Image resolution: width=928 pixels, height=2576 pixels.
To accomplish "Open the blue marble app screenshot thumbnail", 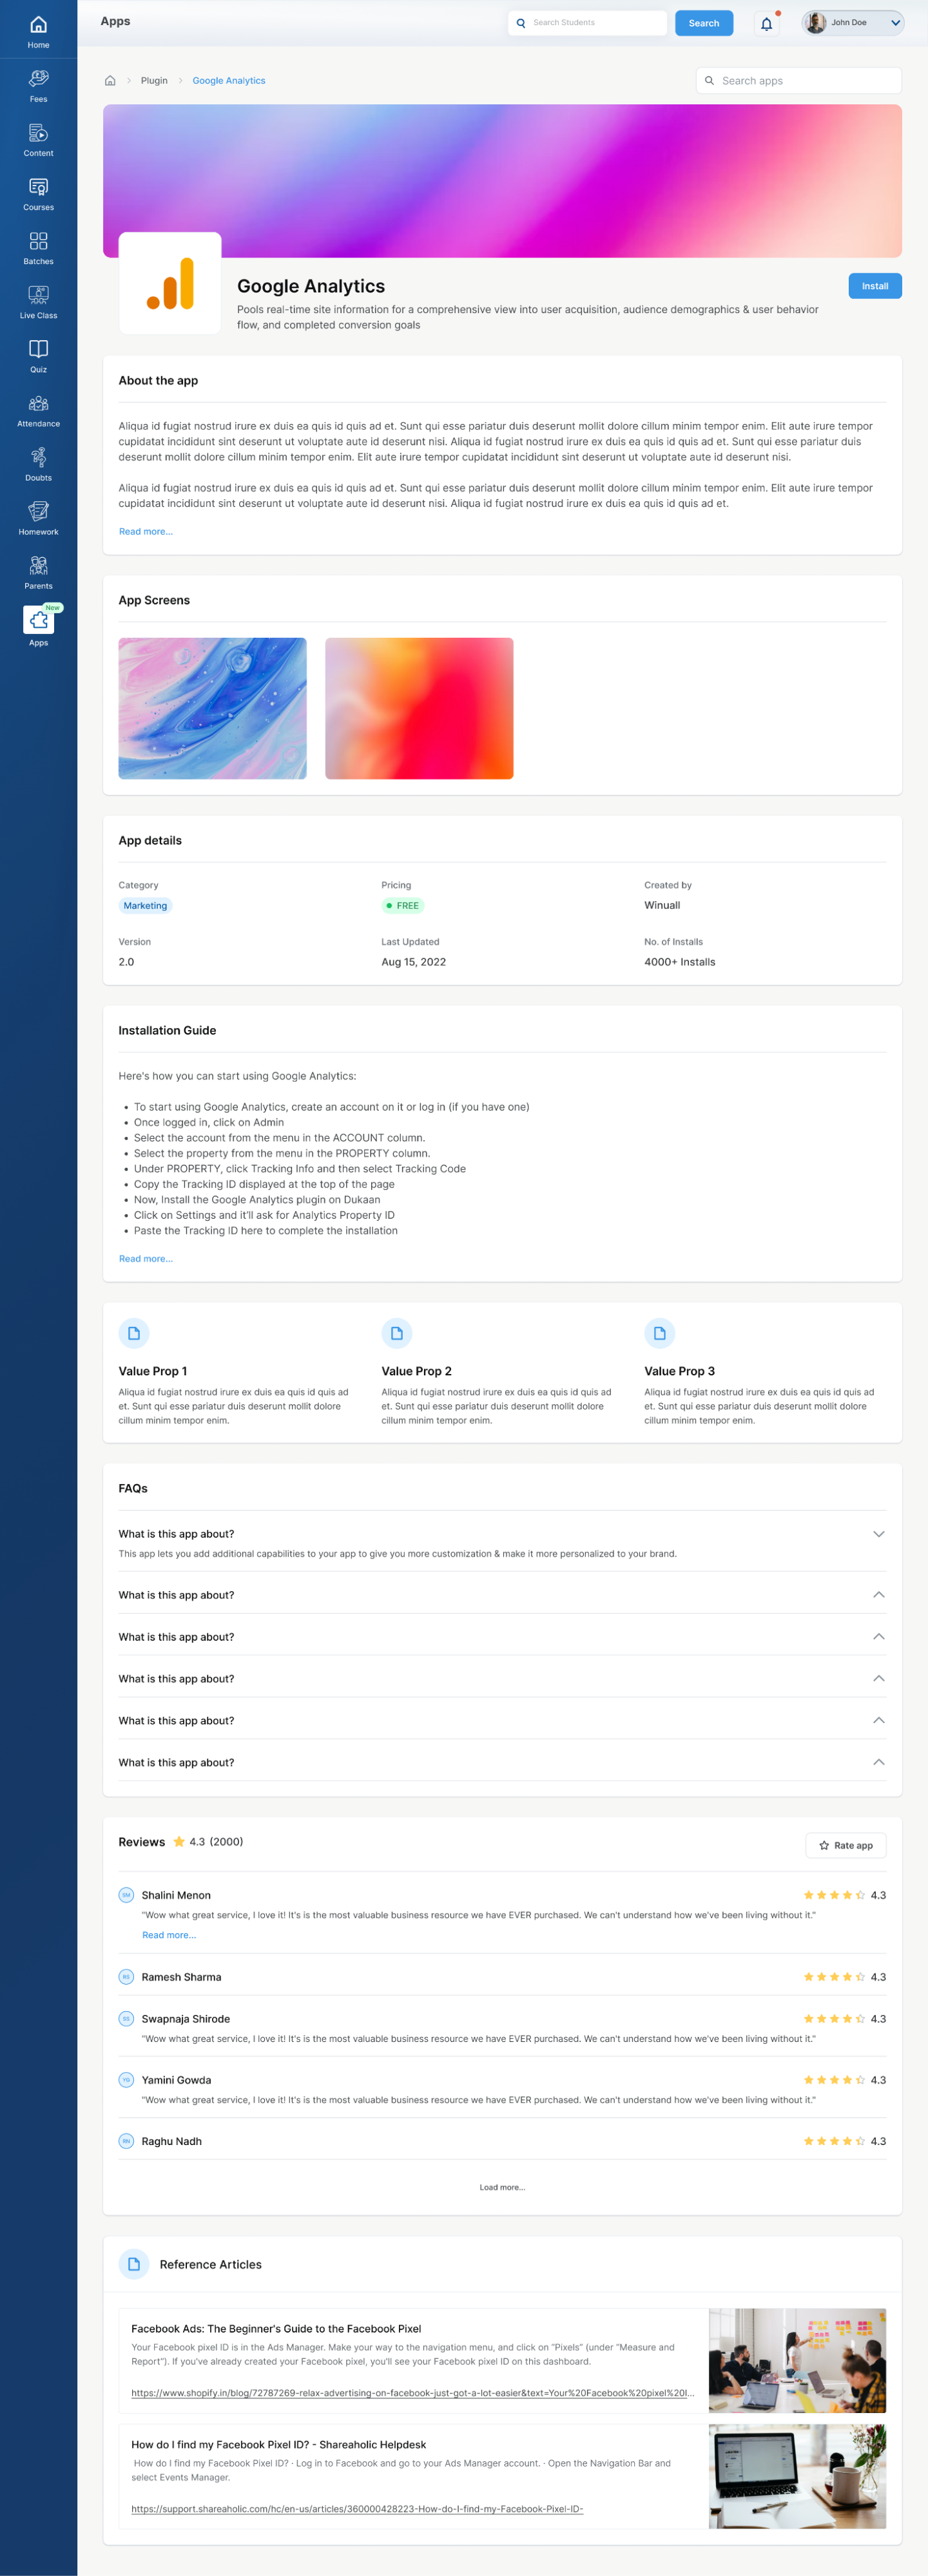I will coord(213,708).
